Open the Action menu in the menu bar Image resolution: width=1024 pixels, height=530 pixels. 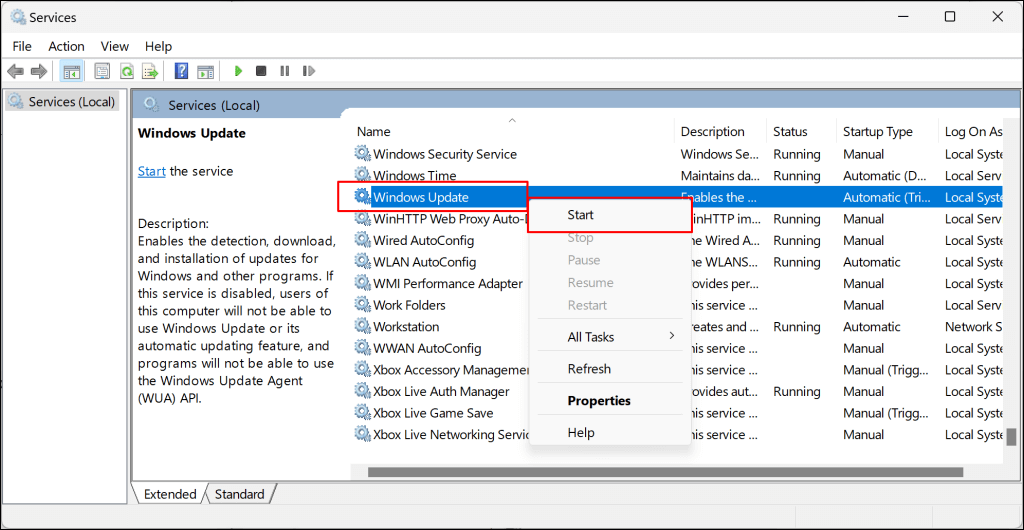[66, 46]
